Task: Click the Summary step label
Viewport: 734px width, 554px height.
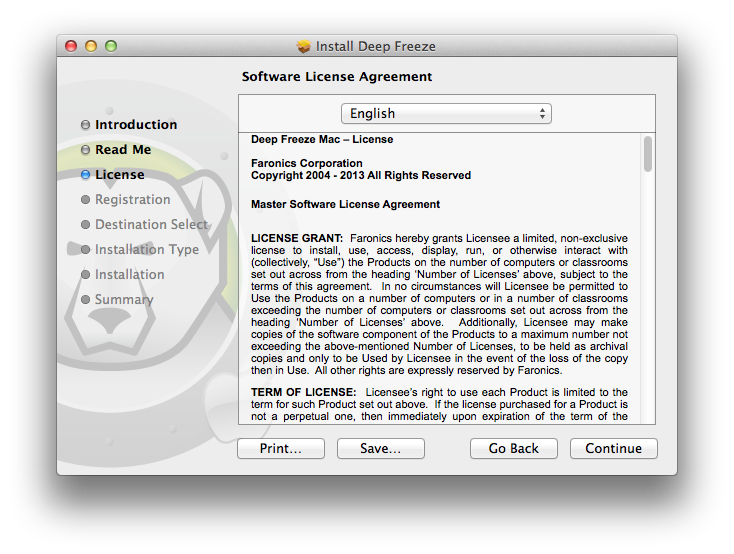Action: [124, 299]
